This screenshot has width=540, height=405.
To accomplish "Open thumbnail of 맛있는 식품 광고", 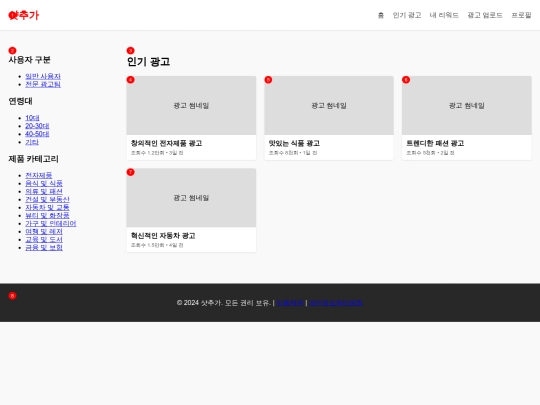I will tap(329, 105).
